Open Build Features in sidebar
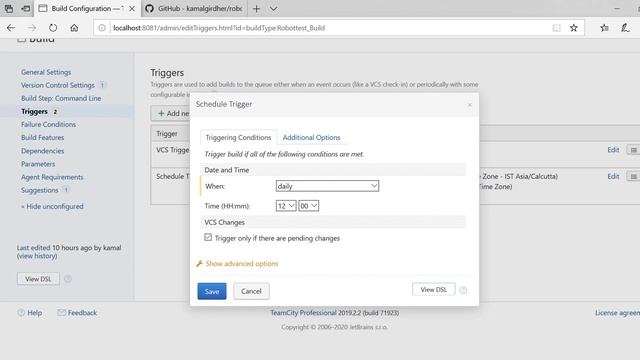The height and width of the screenshot is (360, 640). (x=42, y=137)
